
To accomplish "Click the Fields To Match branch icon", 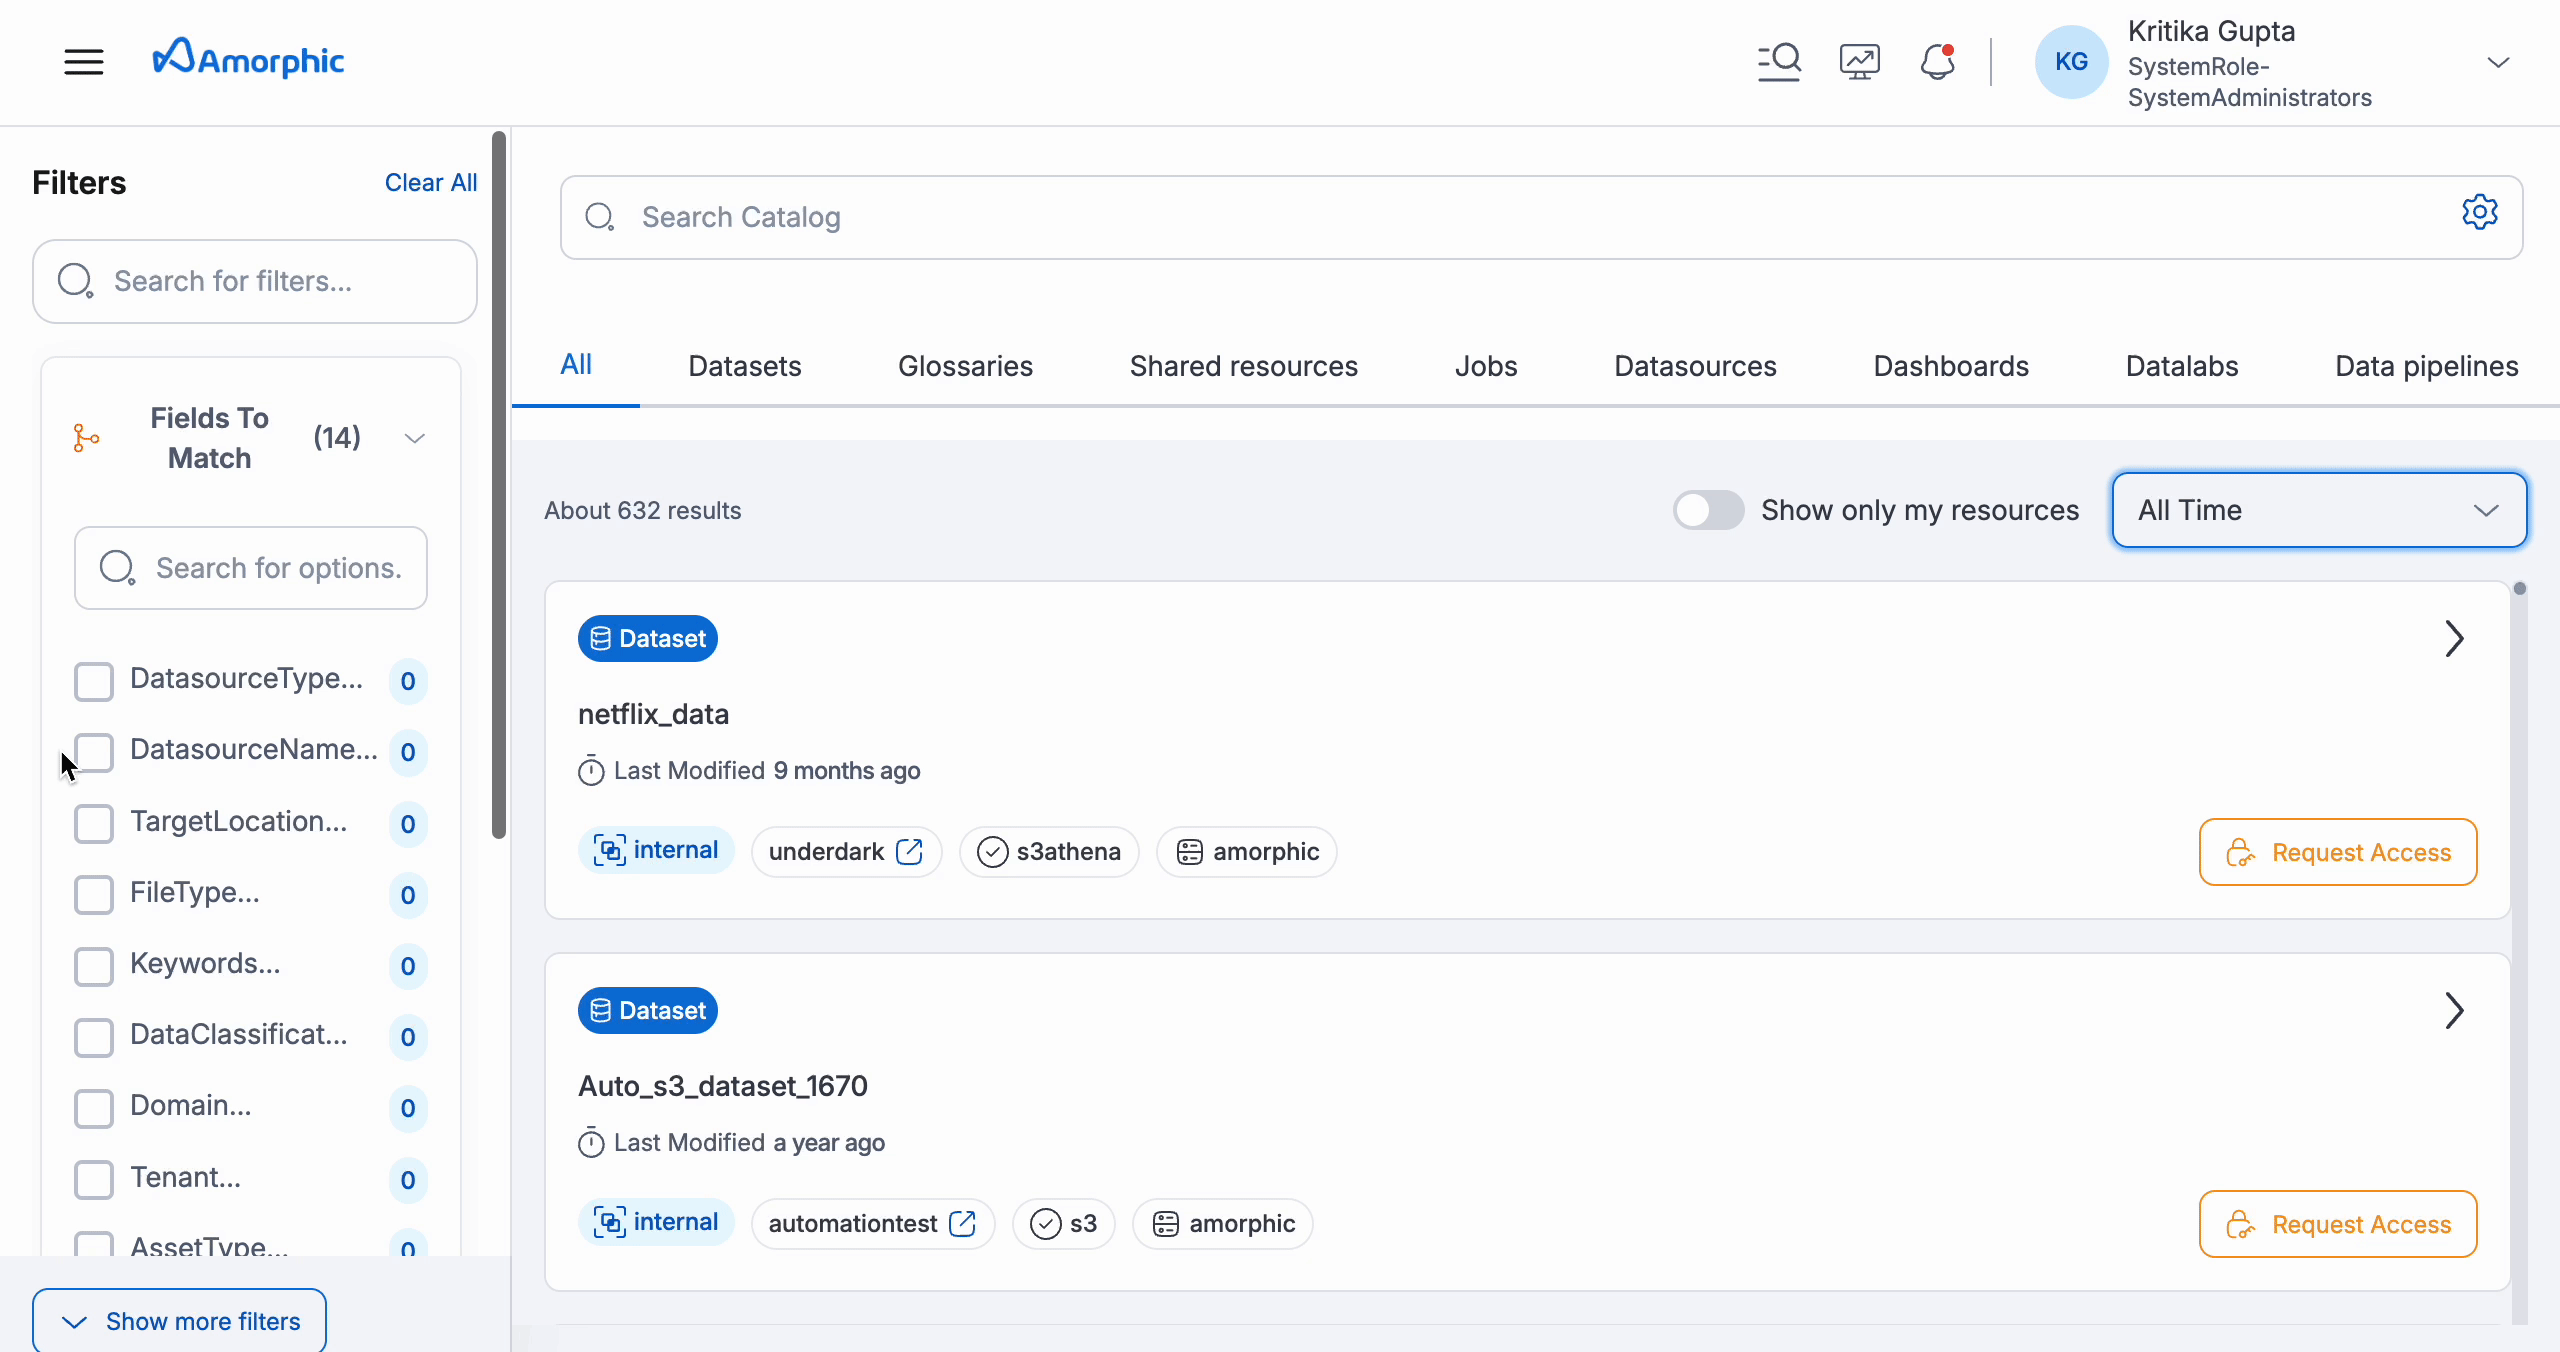I will pos(86,437).
